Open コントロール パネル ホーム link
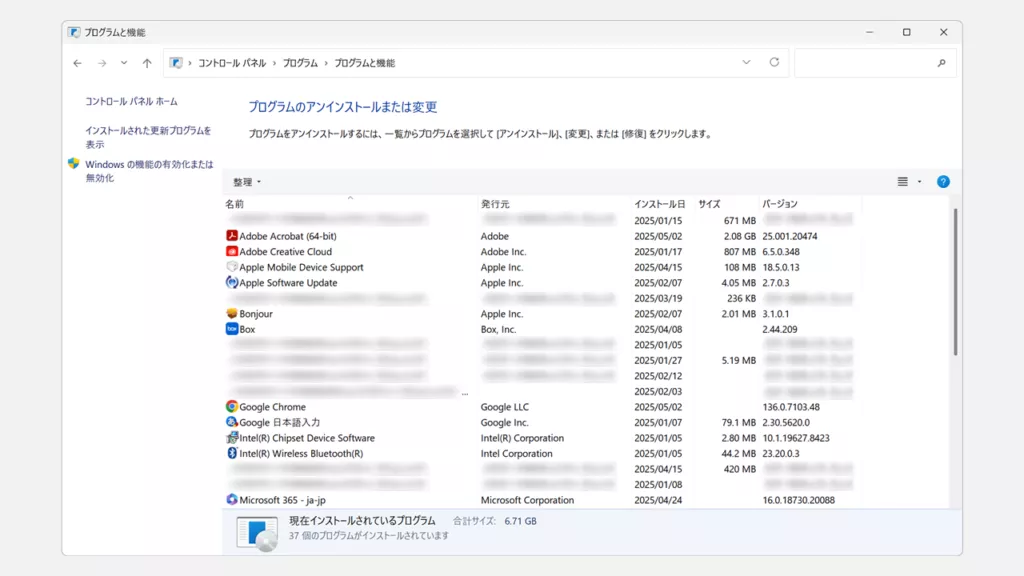This screenshot has width=1024, height=576. 131,101
